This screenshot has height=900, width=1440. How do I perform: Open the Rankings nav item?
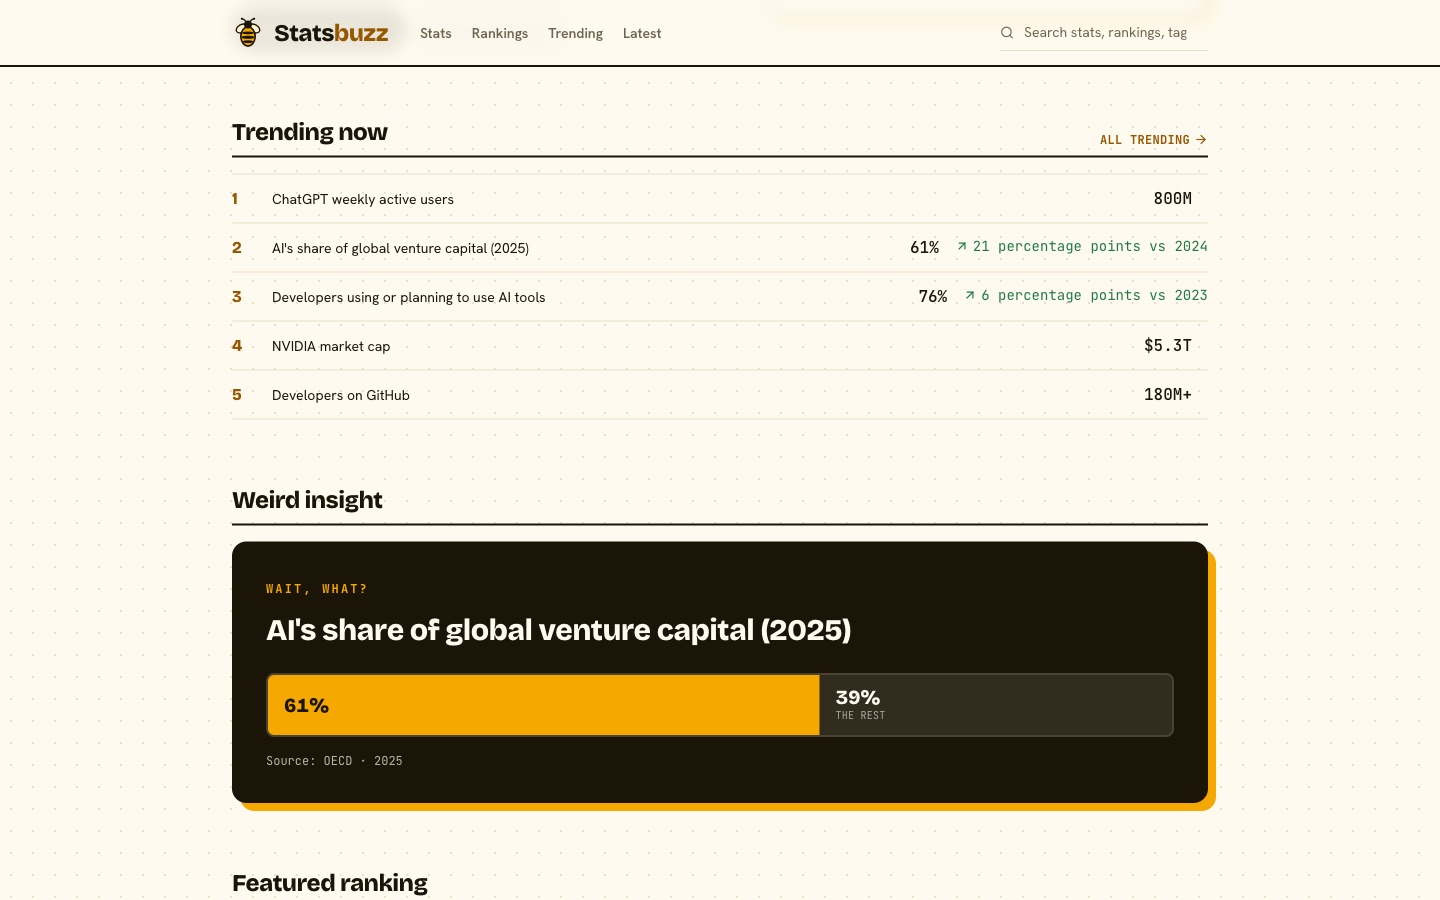[500, 33]
